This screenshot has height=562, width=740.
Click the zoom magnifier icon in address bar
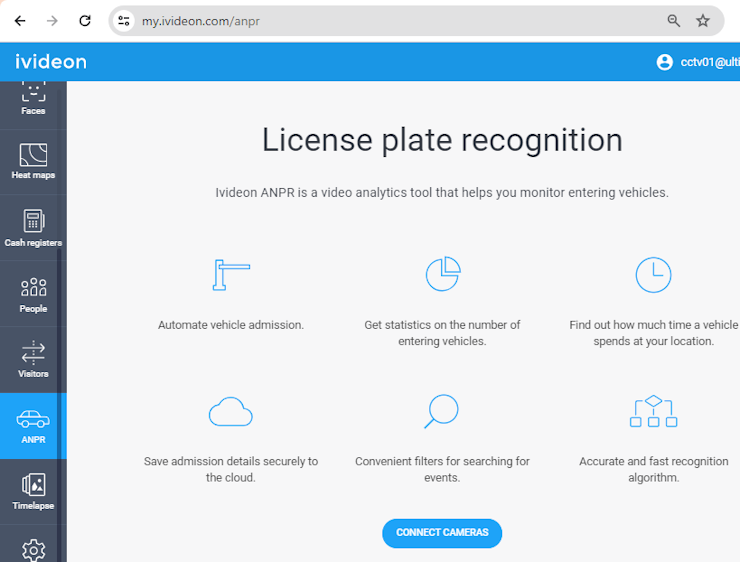pyautogui.click(x=673, y=21)
